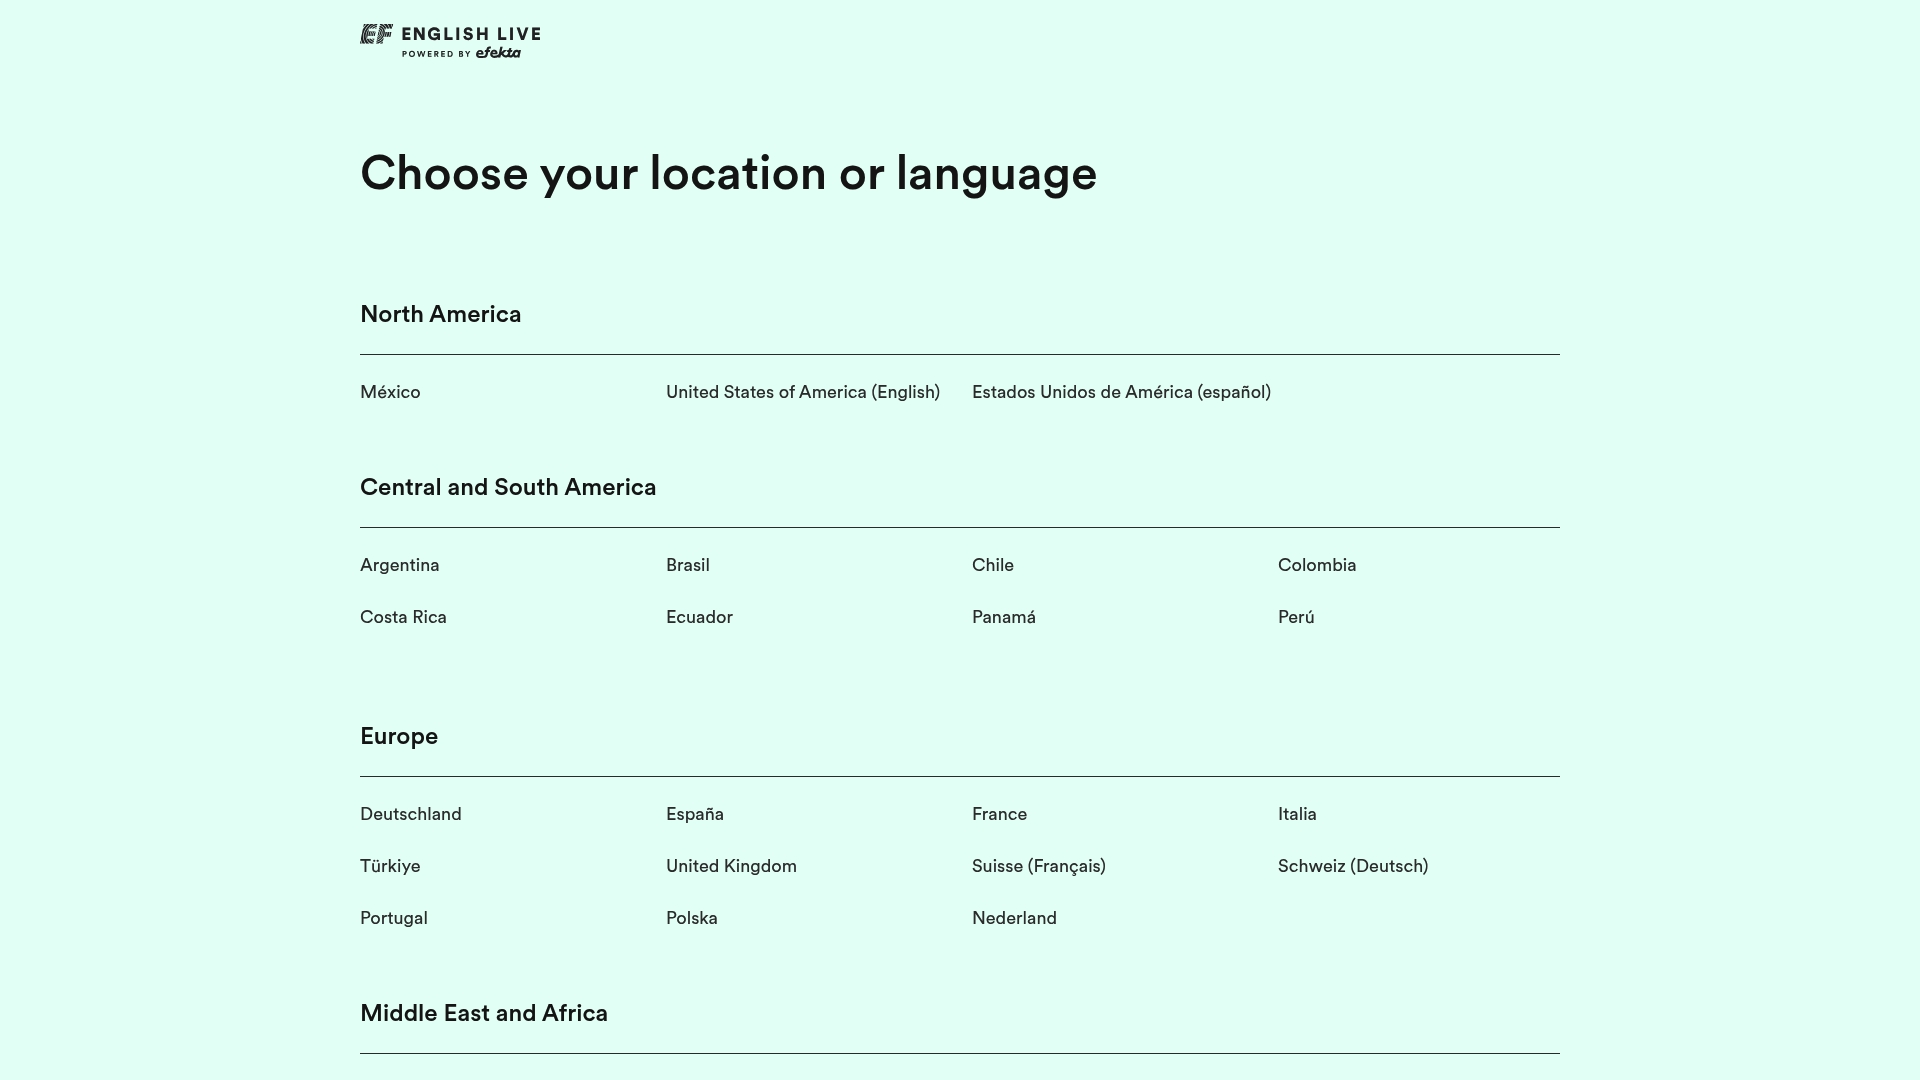Pick France from the Europe list
1920x1080 pixels.
pyautogui.click(x=998, y=814)
